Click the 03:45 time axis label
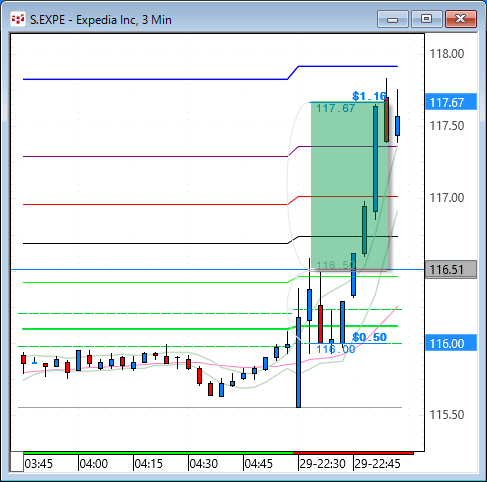Screen dimensions: 487x482 [39, 464]
